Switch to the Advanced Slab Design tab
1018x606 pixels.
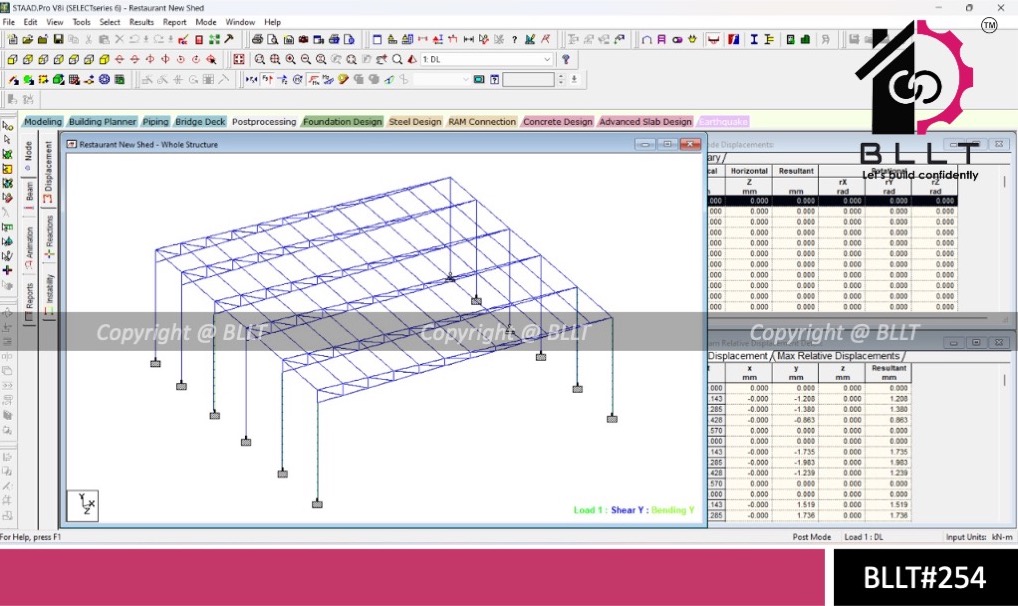coord(645,121)
